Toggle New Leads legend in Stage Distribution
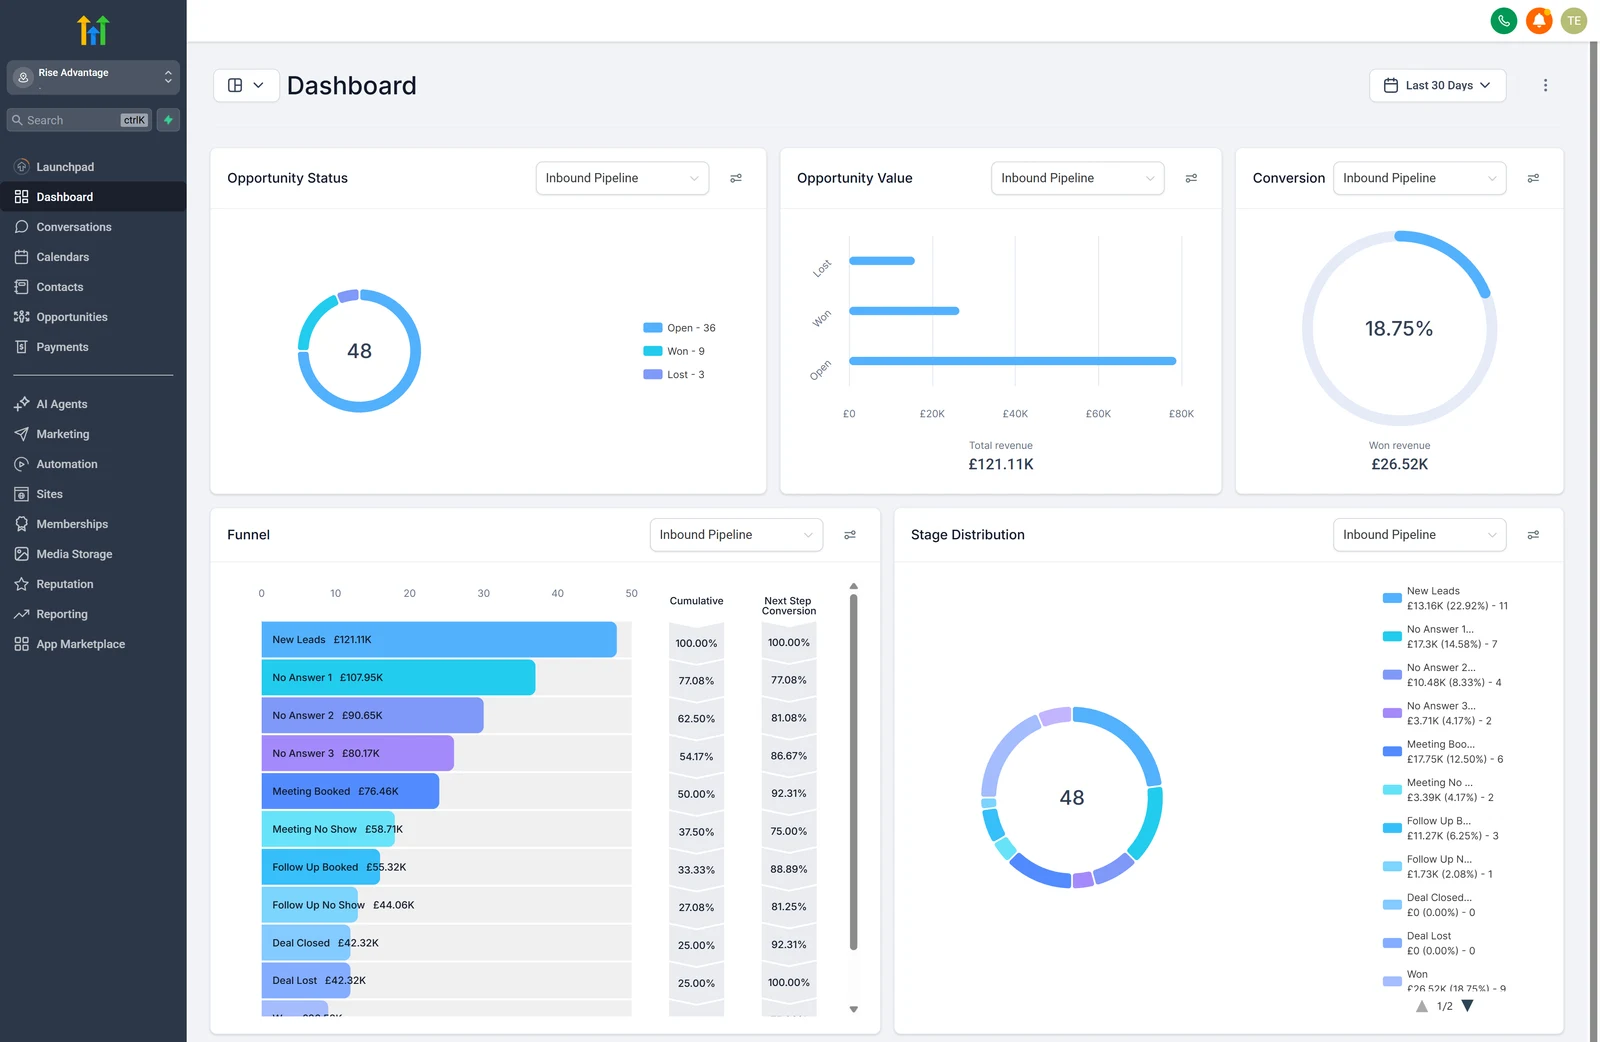 [x=1445, y=598]
